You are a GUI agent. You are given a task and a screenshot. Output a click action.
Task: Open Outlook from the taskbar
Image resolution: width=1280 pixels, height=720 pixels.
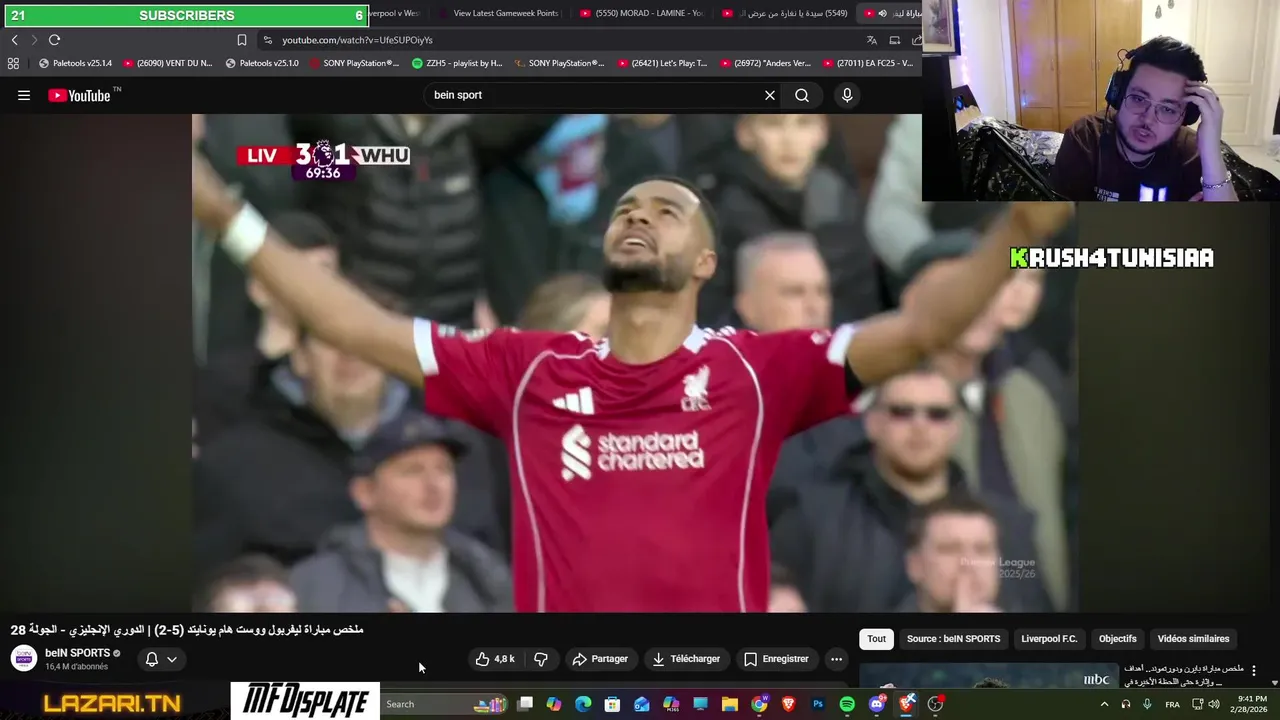click(x=642, y=704)
